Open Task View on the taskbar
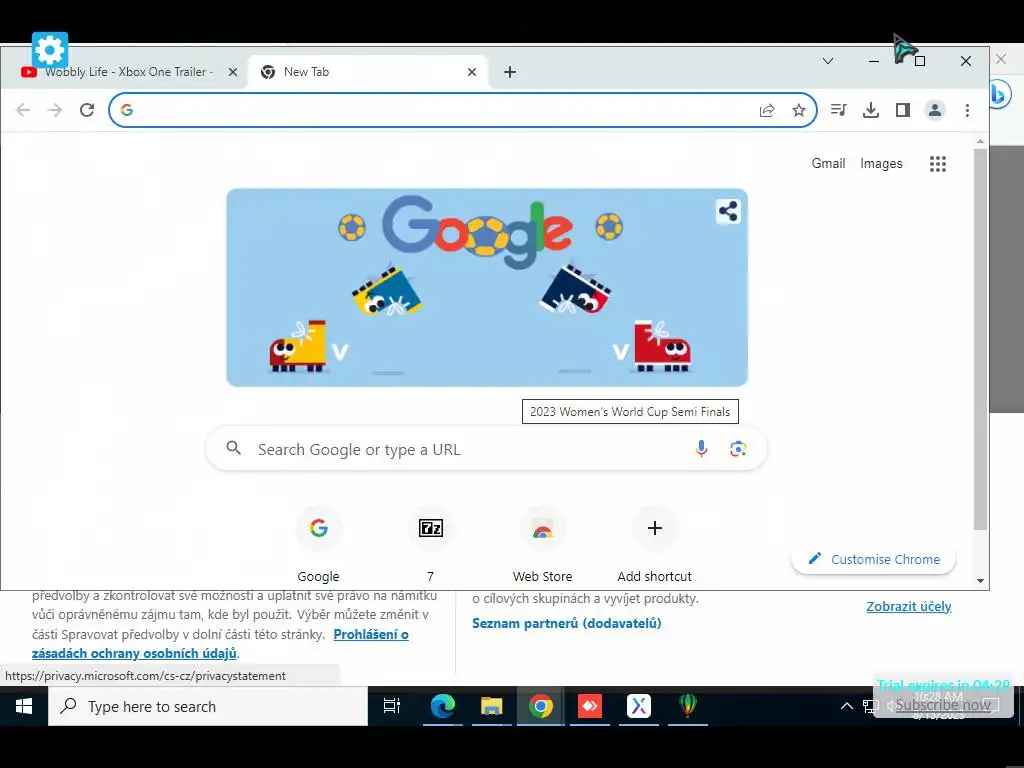The width and height of the screenshot is (1024, 768). tap(392, 706)
